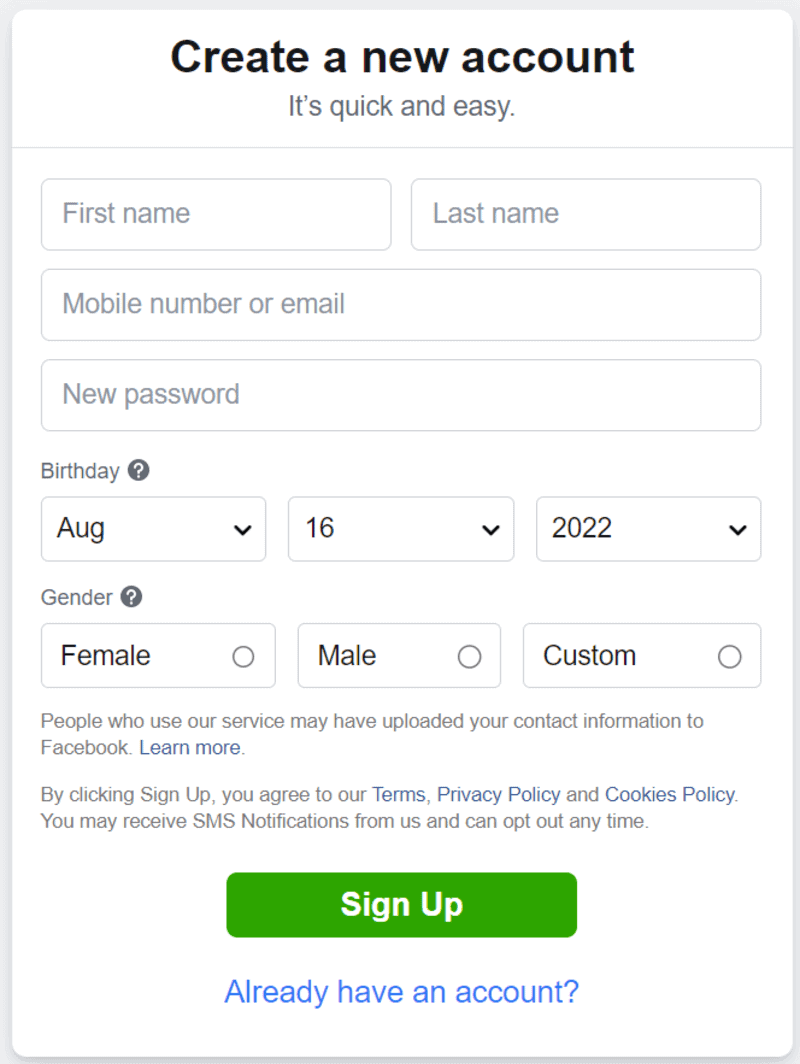The height and width of the screenshot is (1064, 800).
Task: Click the Birthday help question mark icon
Action: click(x=139, y=470)
